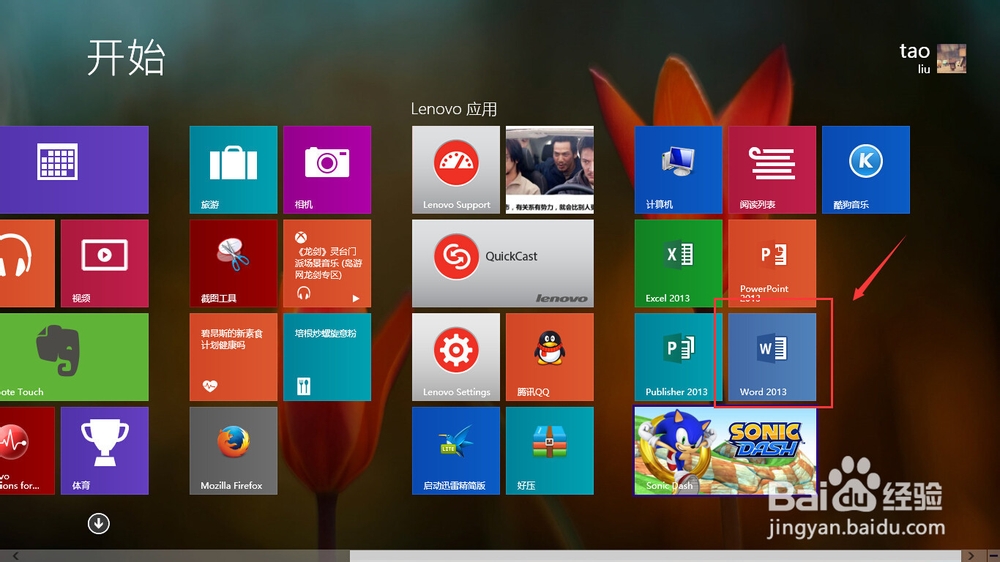The height and width of the screenshot is (562, 1000).
Task: Launch Xunlei Lite (启动迅雷精简版)
Action: [x=456, y=451]
